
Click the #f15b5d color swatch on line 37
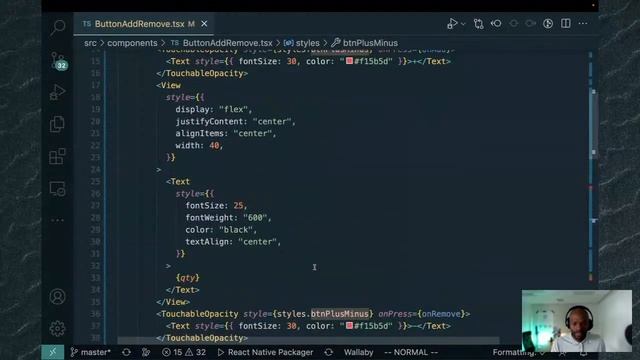click(x=349, y=326)
